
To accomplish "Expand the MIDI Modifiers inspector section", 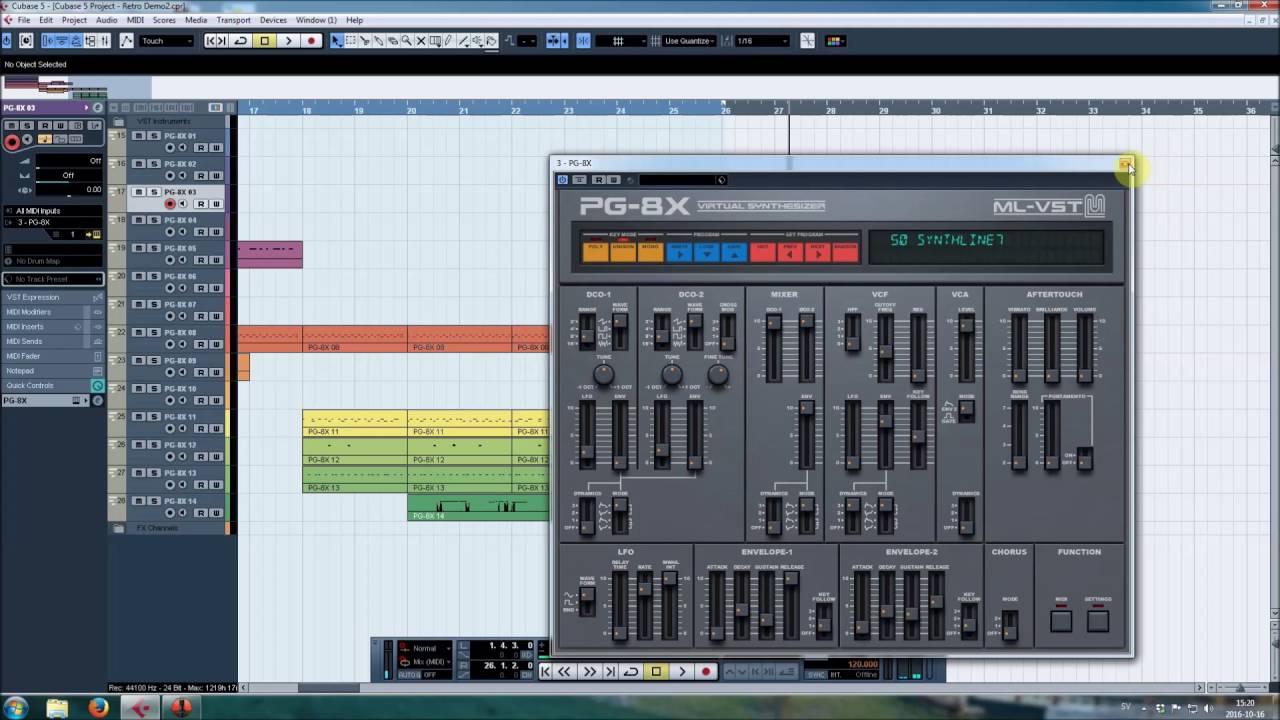I will pos(52,312).
